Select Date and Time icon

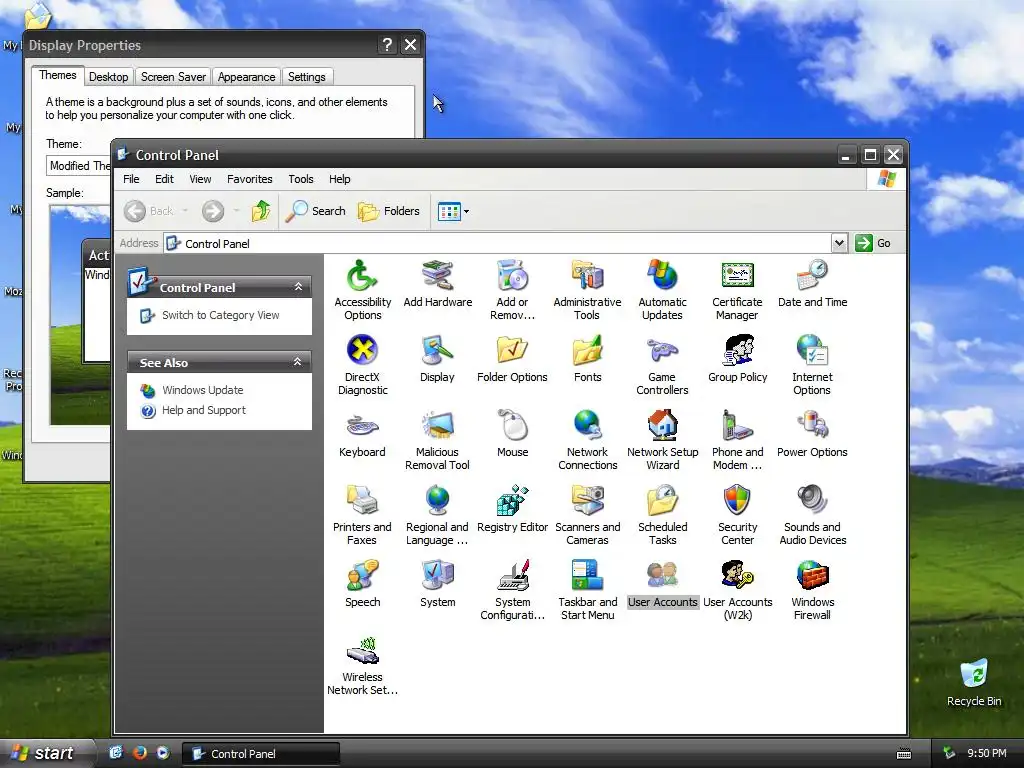pos(812,276)
